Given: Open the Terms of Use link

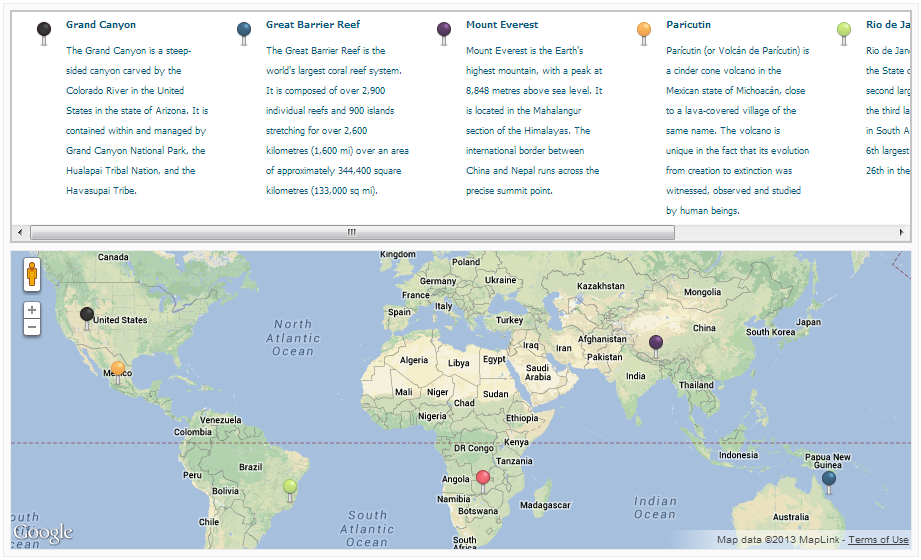Looking at the screenshot, I should [878, 539].
